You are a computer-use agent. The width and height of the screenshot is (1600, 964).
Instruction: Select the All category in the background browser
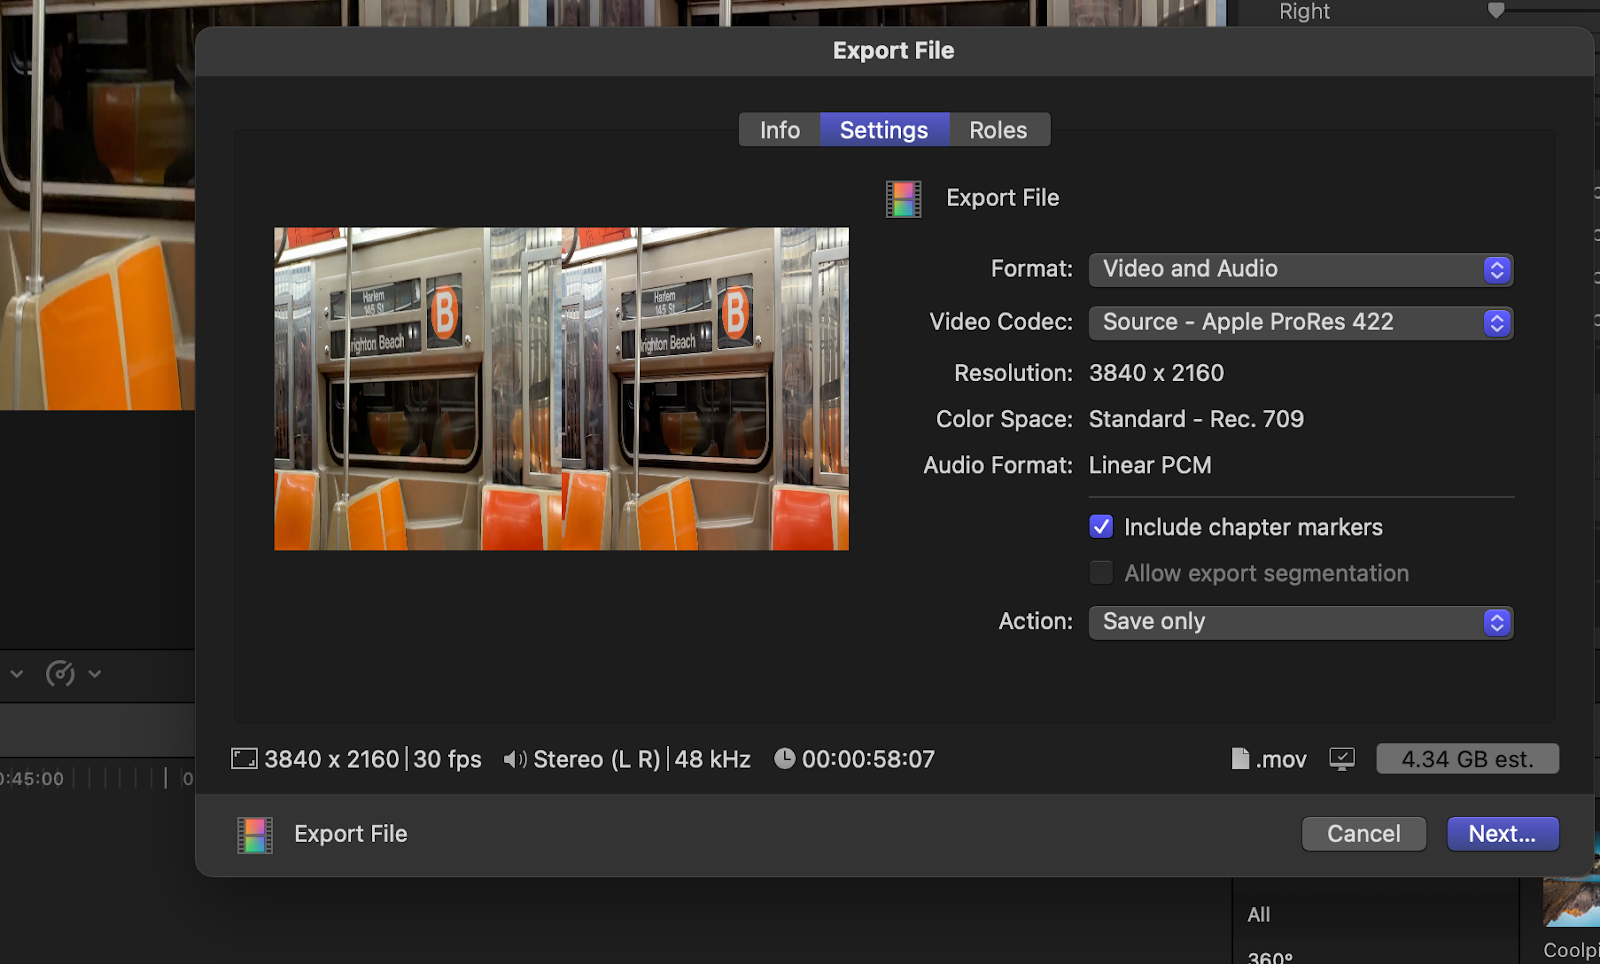coord(1259,915)
